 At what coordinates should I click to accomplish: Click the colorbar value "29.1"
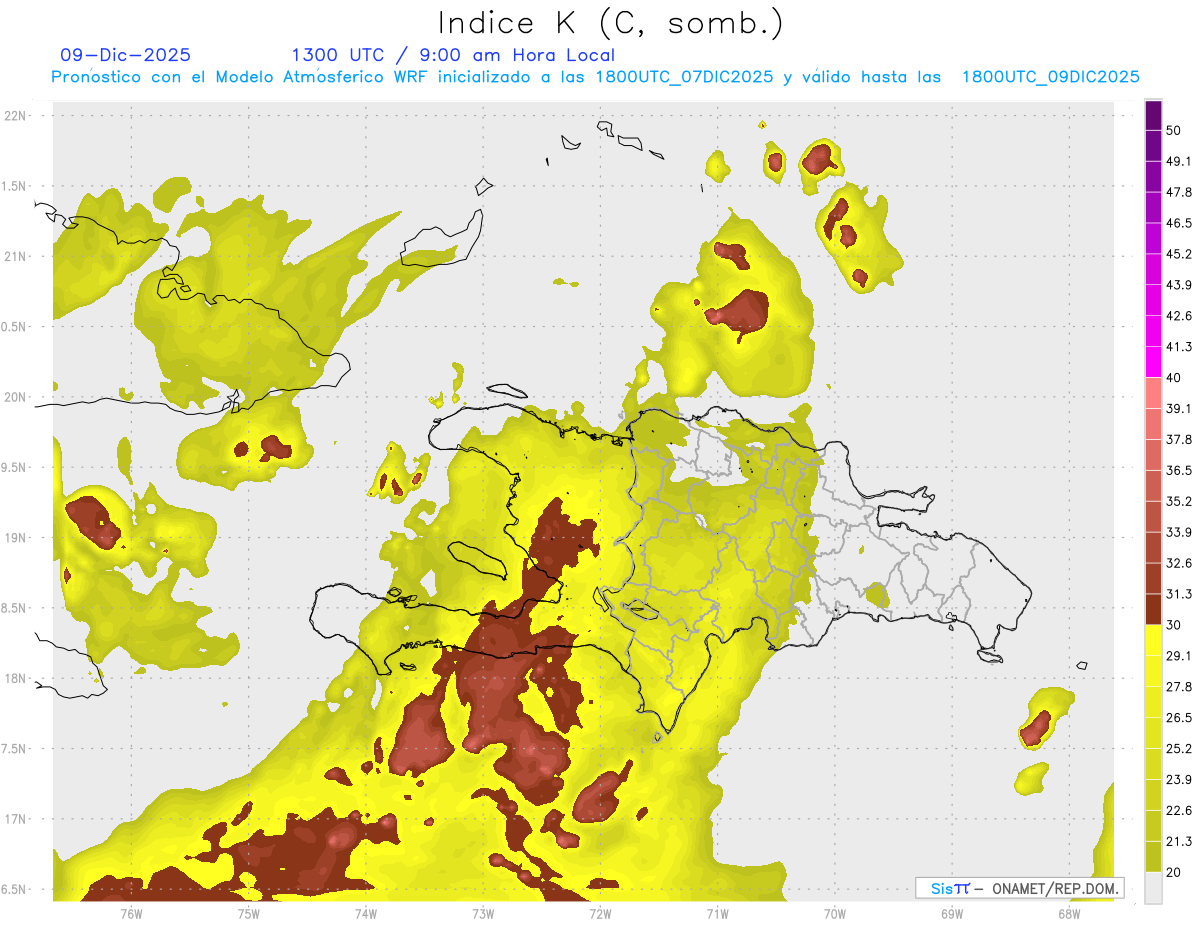[x=1179, y=656]
